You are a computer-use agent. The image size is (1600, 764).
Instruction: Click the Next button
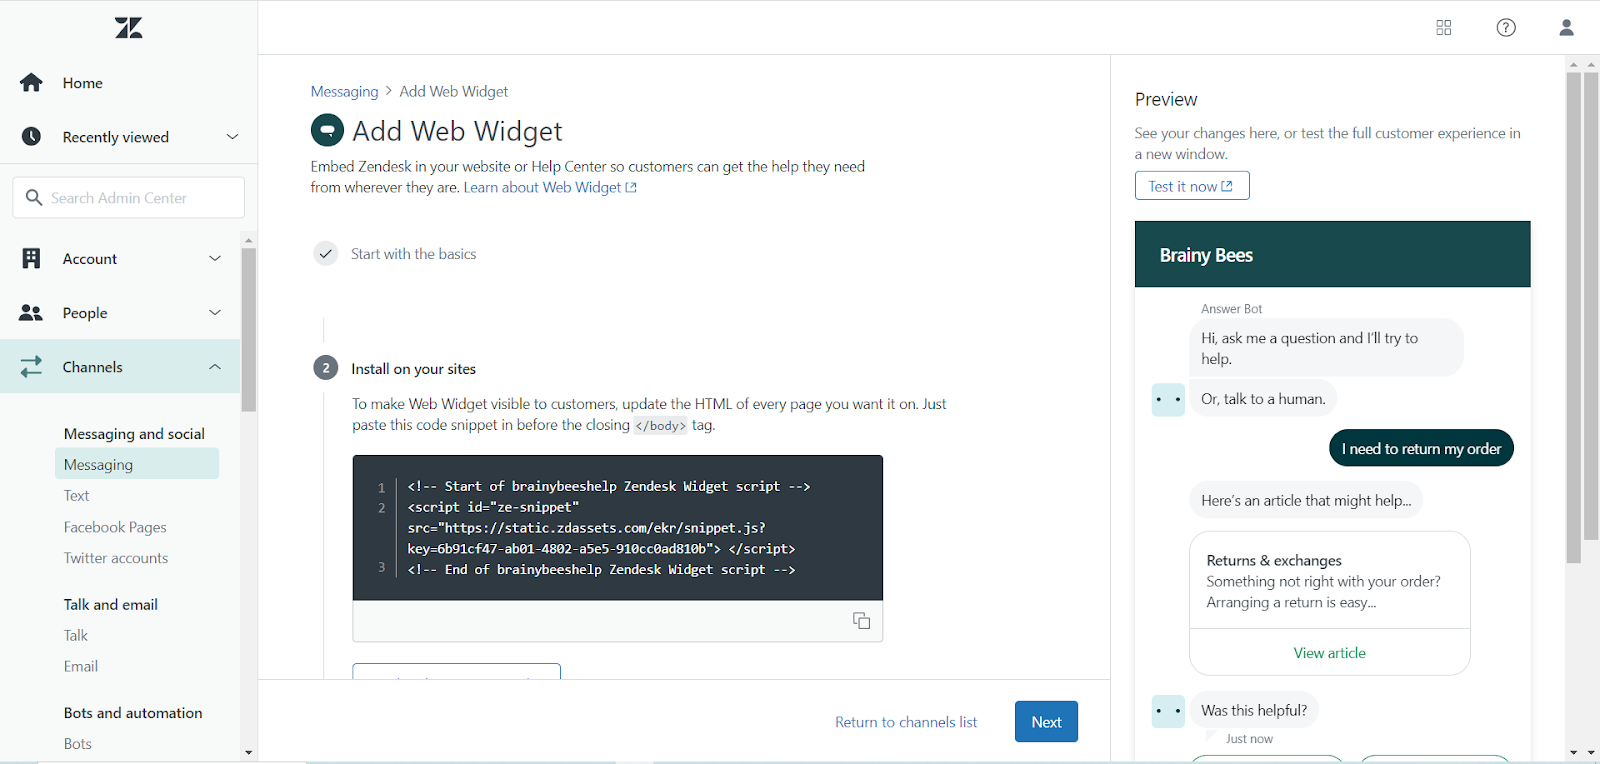tap(1046, 722)
